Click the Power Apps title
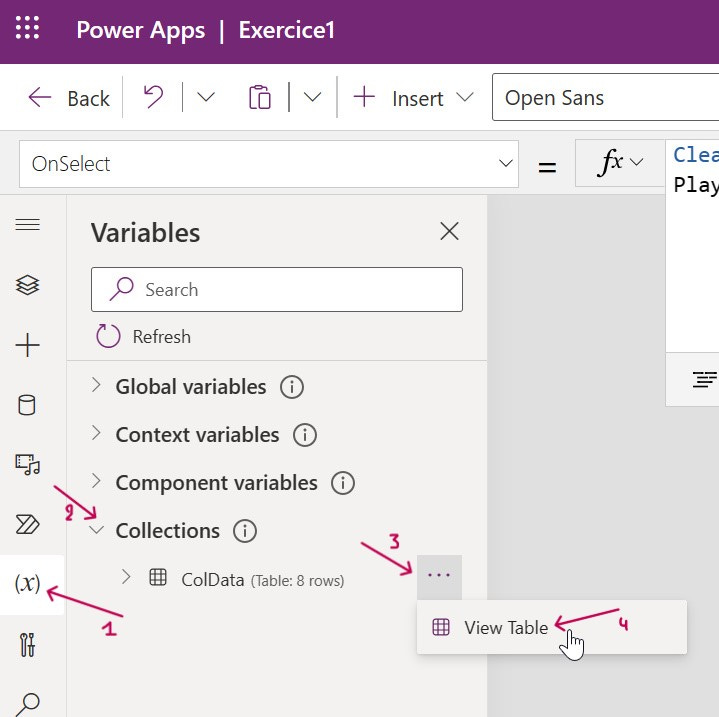Screen dimensions: 719x717 pos(140,30)
